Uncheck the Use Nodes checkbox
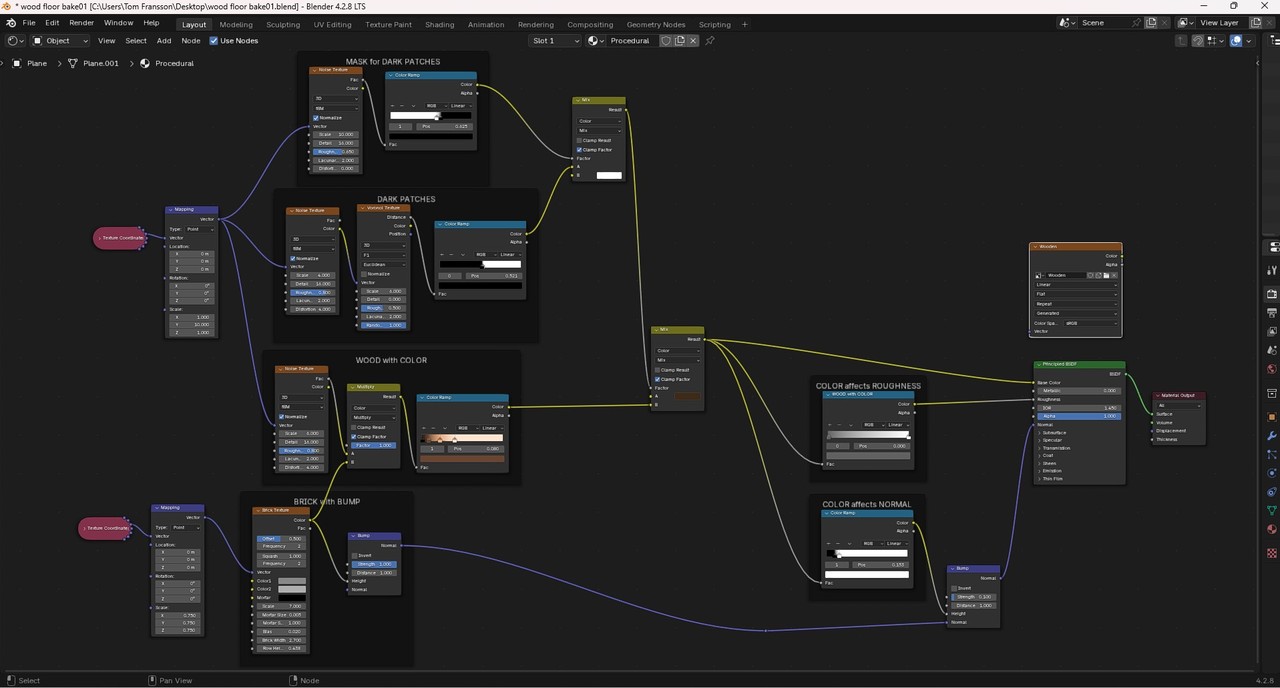Viewport: 1280px width, 688px height. click(x=214, y=41)
